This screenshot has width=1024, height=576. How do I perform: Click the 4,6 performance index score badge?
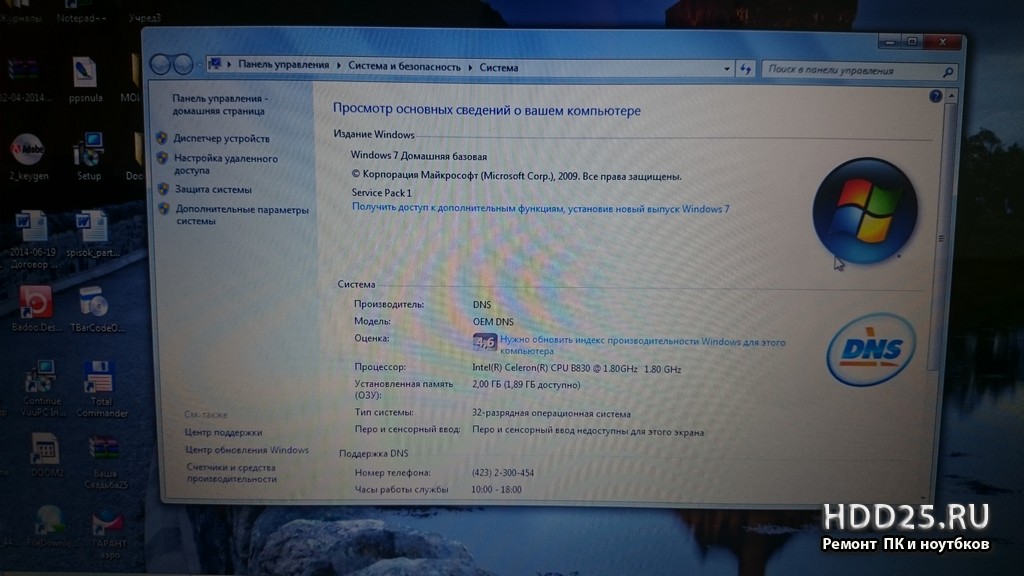[x=484, y=343]
